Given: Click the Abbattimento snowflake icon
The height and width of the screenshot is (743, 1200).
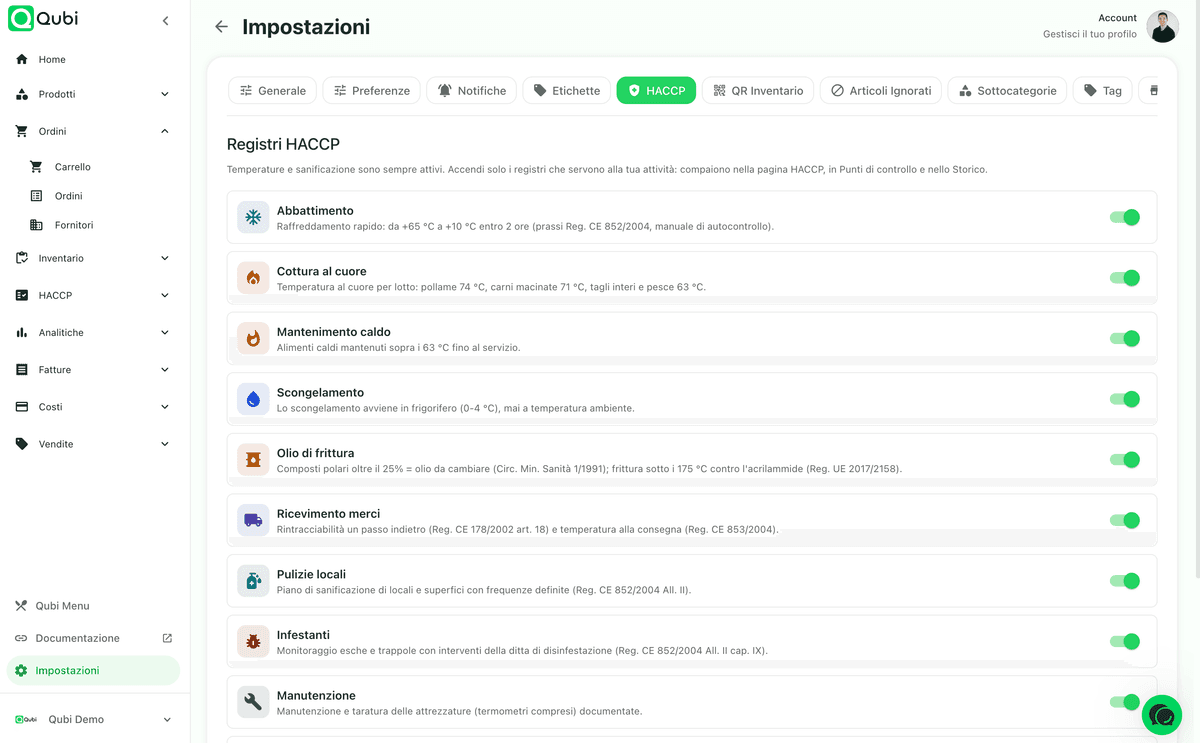Looking at the screenshot, I should (253, 217).
